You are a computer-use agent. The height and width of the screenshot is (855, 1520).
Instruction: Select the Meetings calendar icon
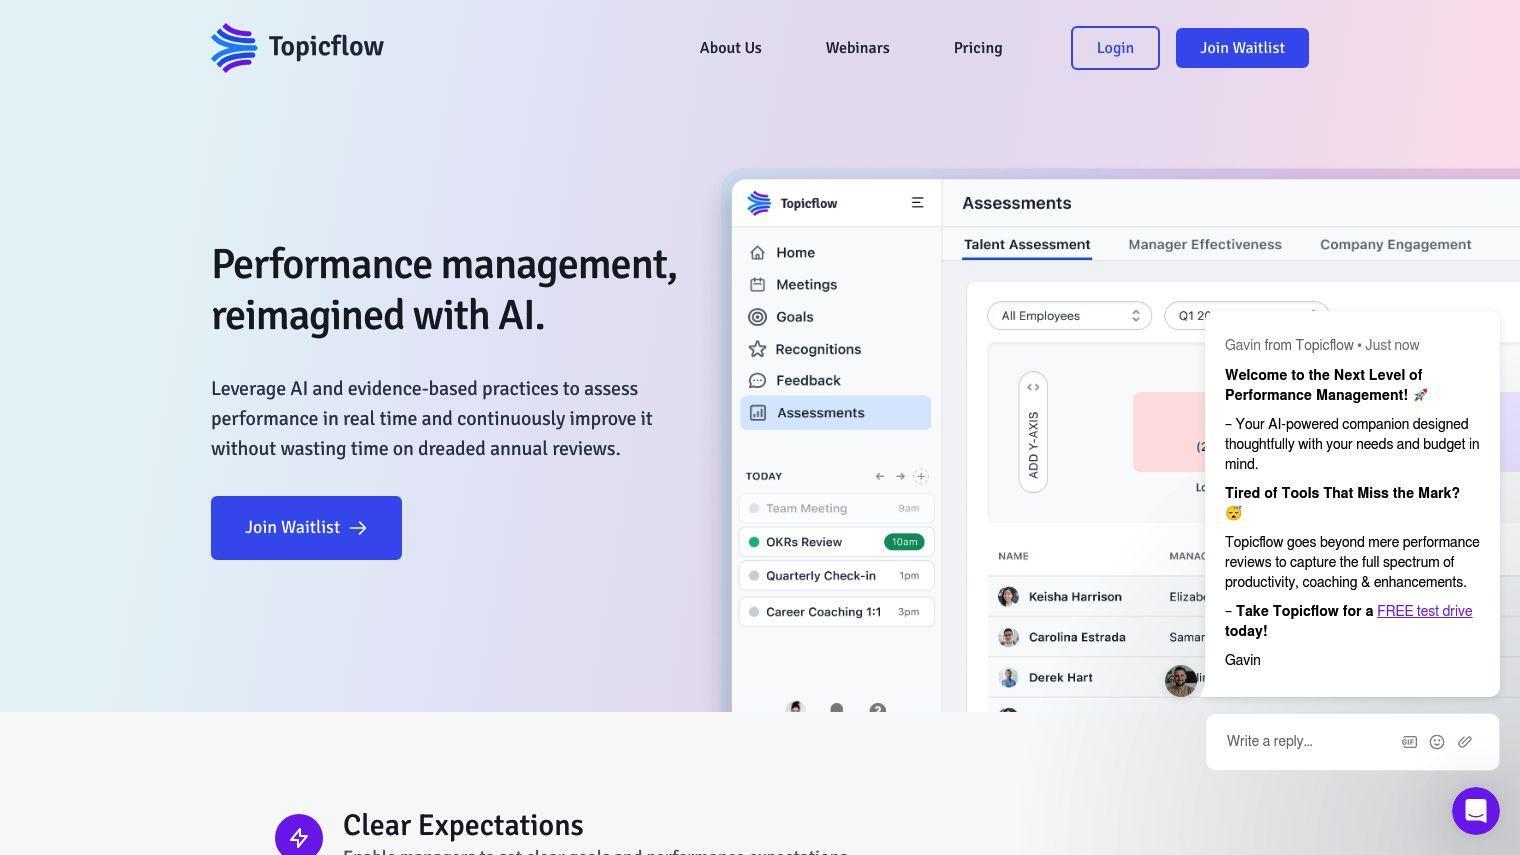pyautogui.click(x=758, y=285)
